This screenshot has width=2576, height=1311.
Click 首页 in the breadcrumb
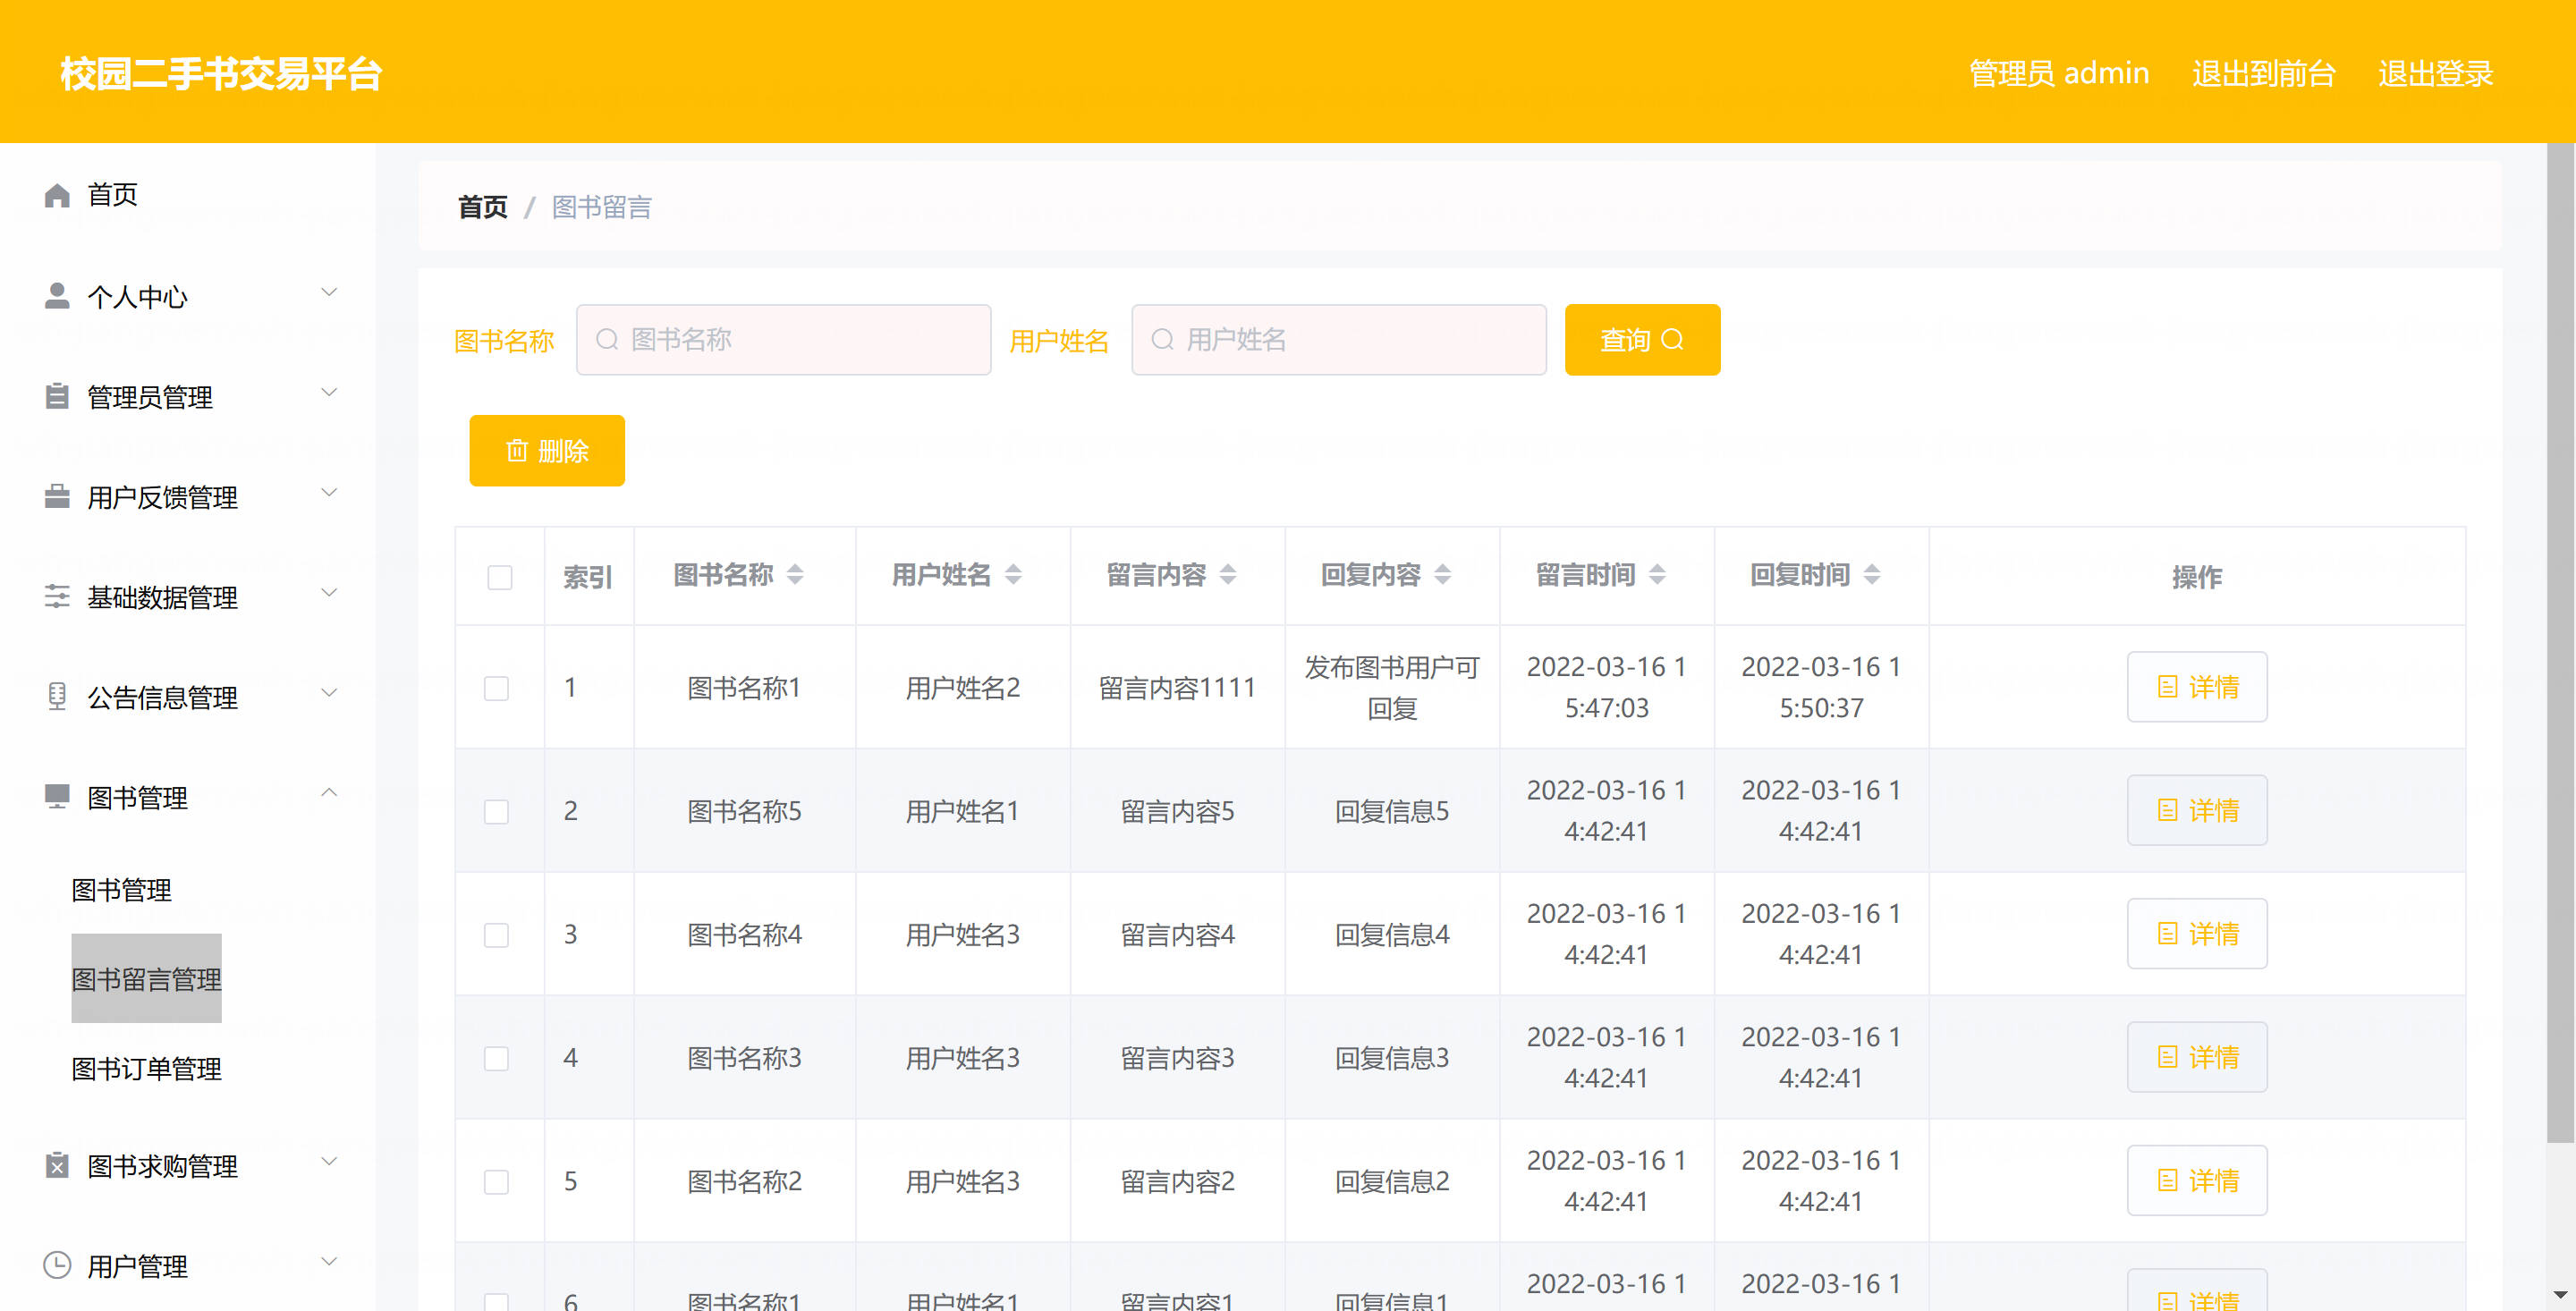pyautogui.click(x=482, y=207)
